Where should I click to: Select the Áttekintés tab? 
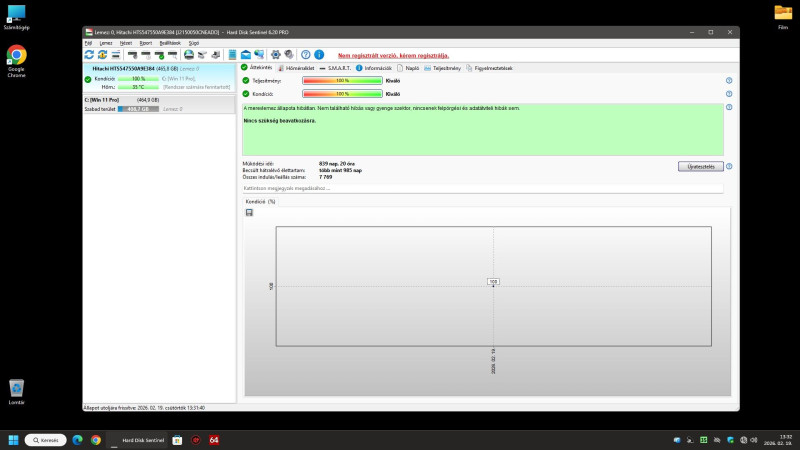257,67
